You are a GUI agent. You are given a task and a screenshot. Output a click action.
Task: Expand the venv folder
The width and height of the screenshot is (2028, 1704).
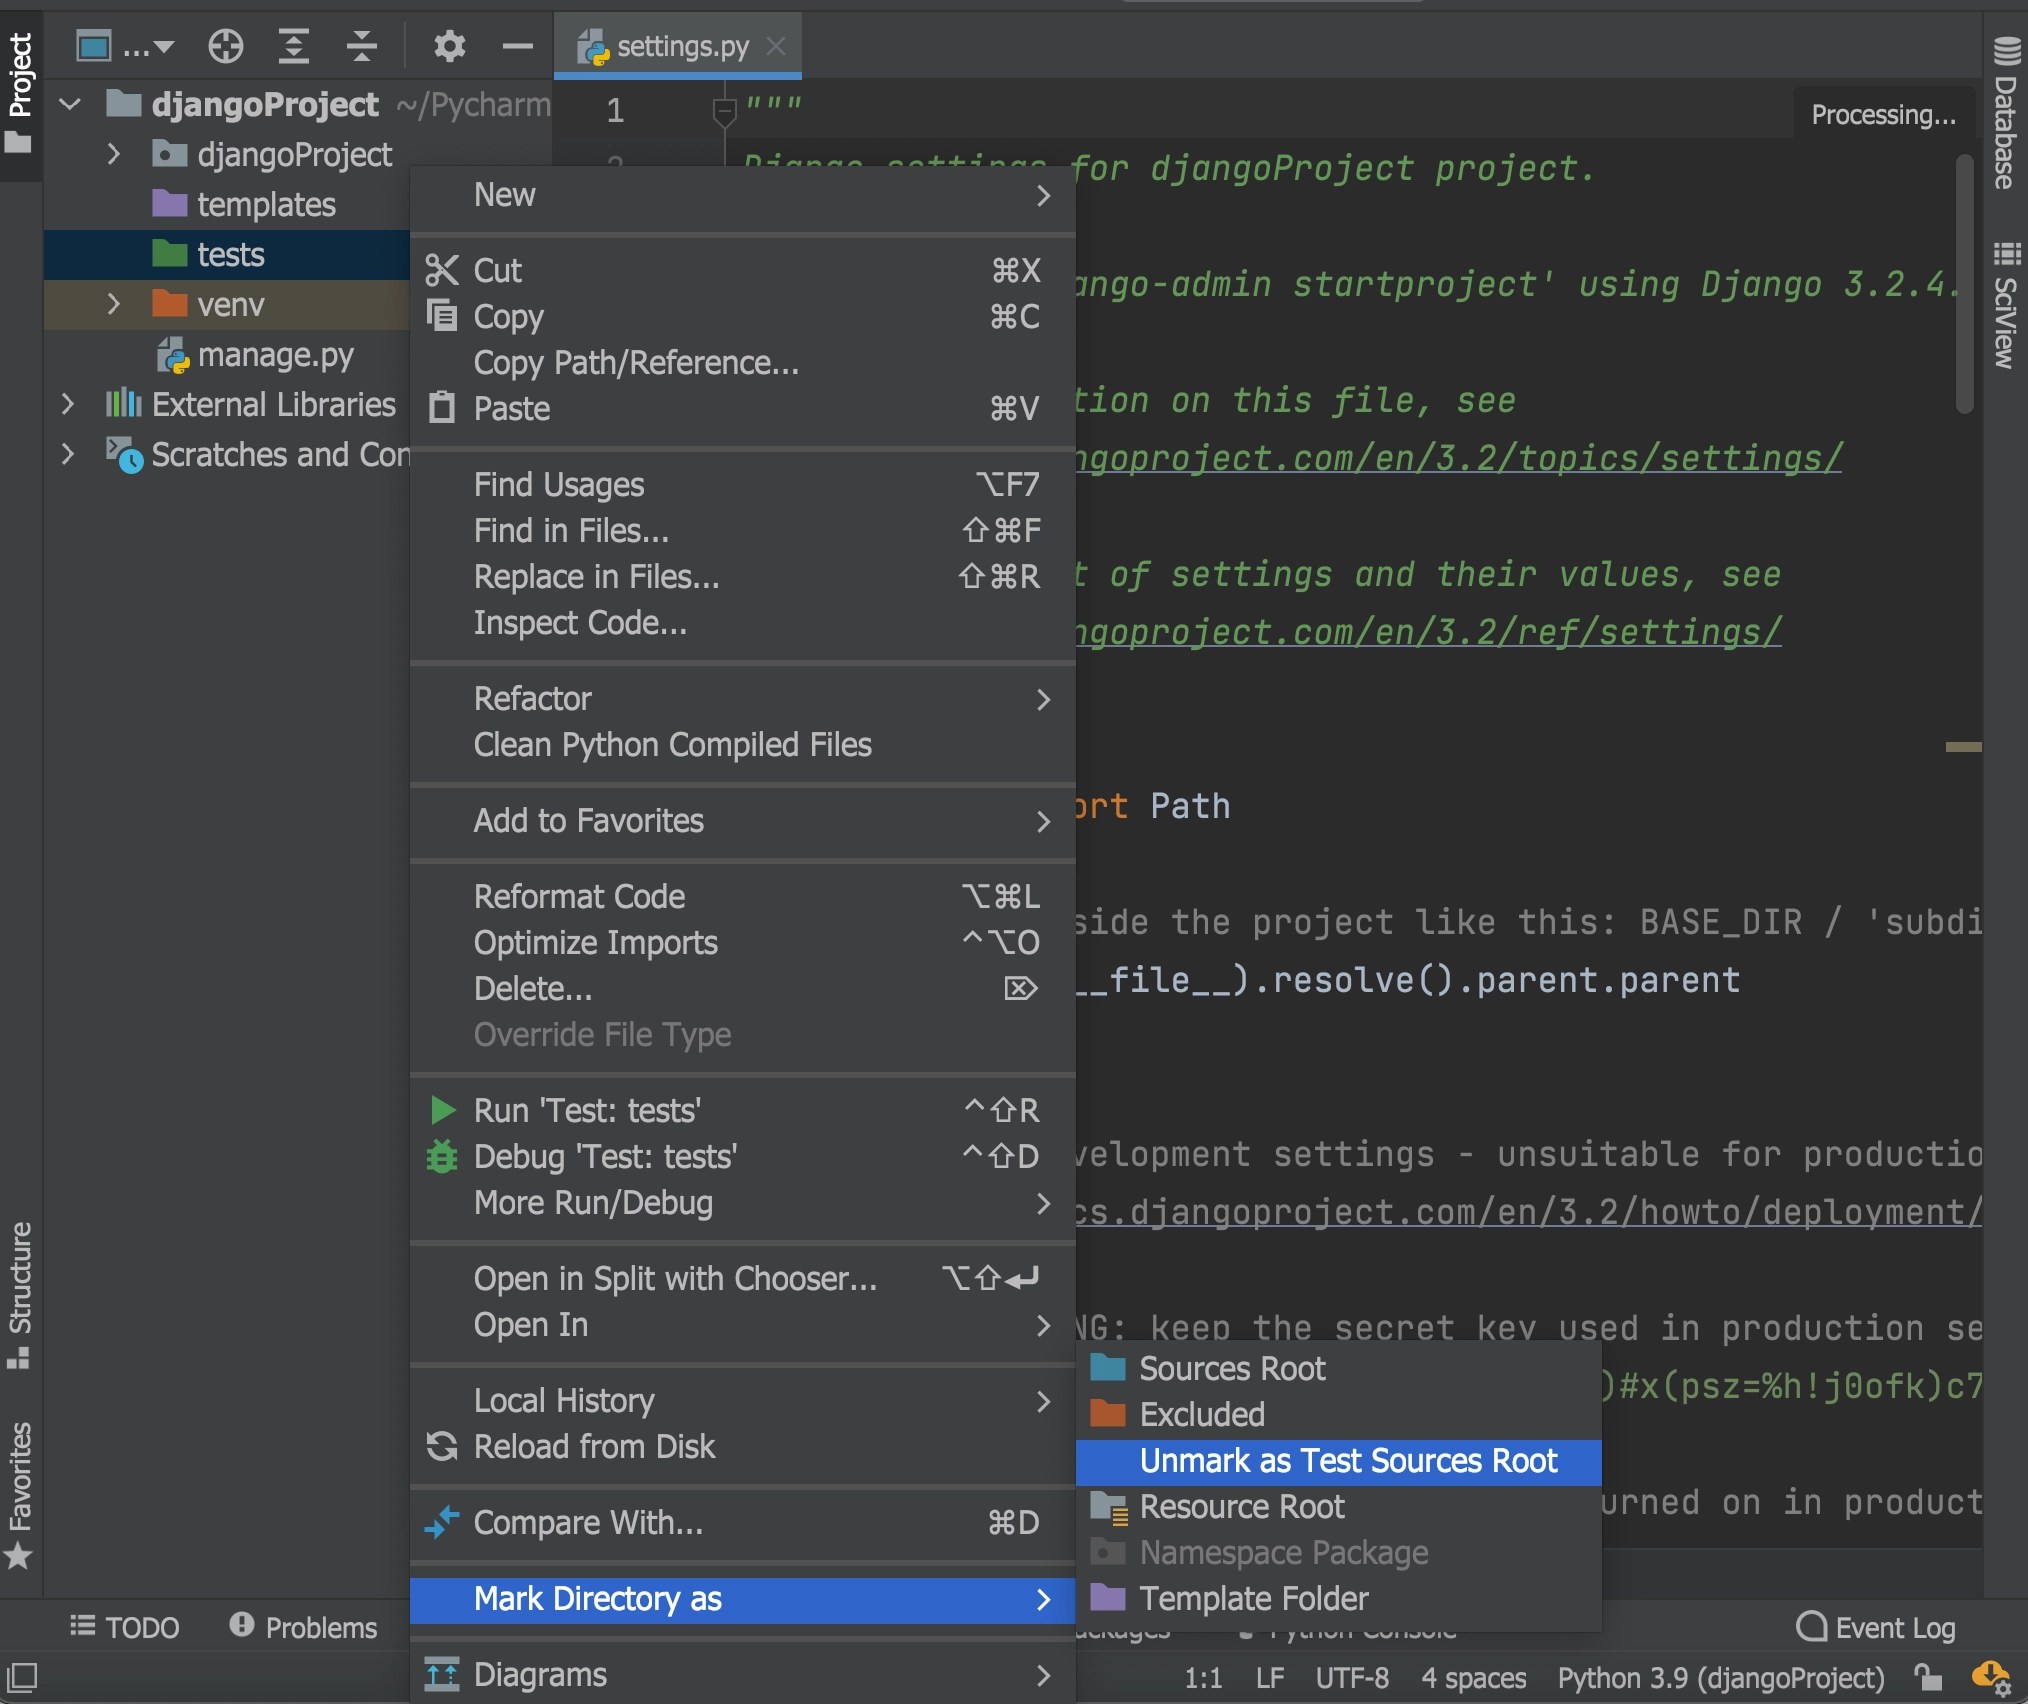click(x=112, y=305)
